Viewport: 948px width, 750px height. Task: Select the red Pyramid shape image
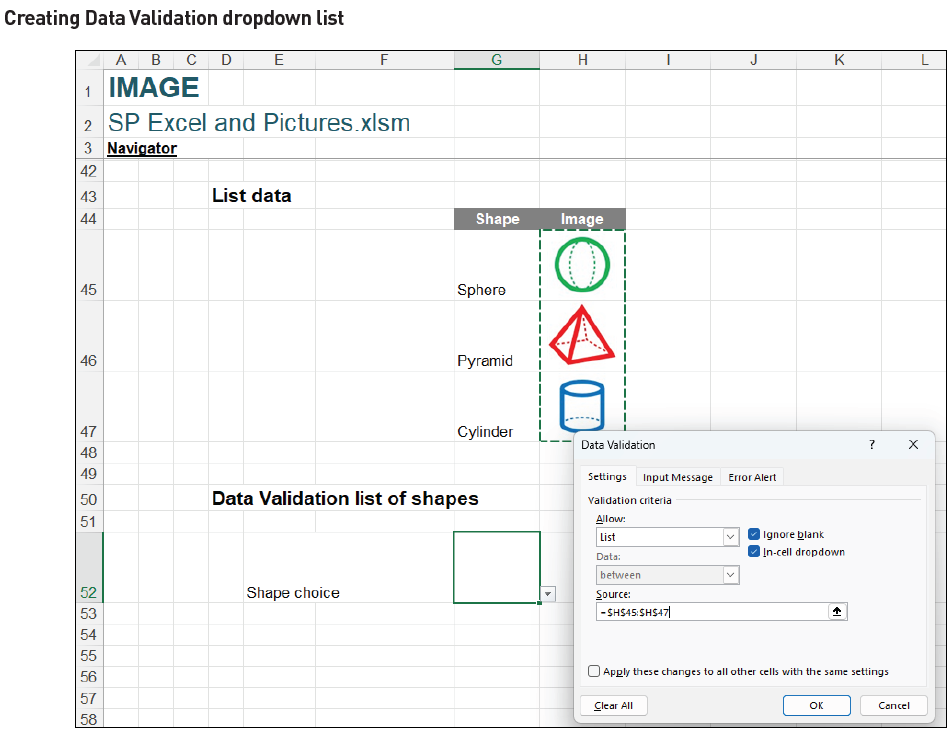coord(581,336)
